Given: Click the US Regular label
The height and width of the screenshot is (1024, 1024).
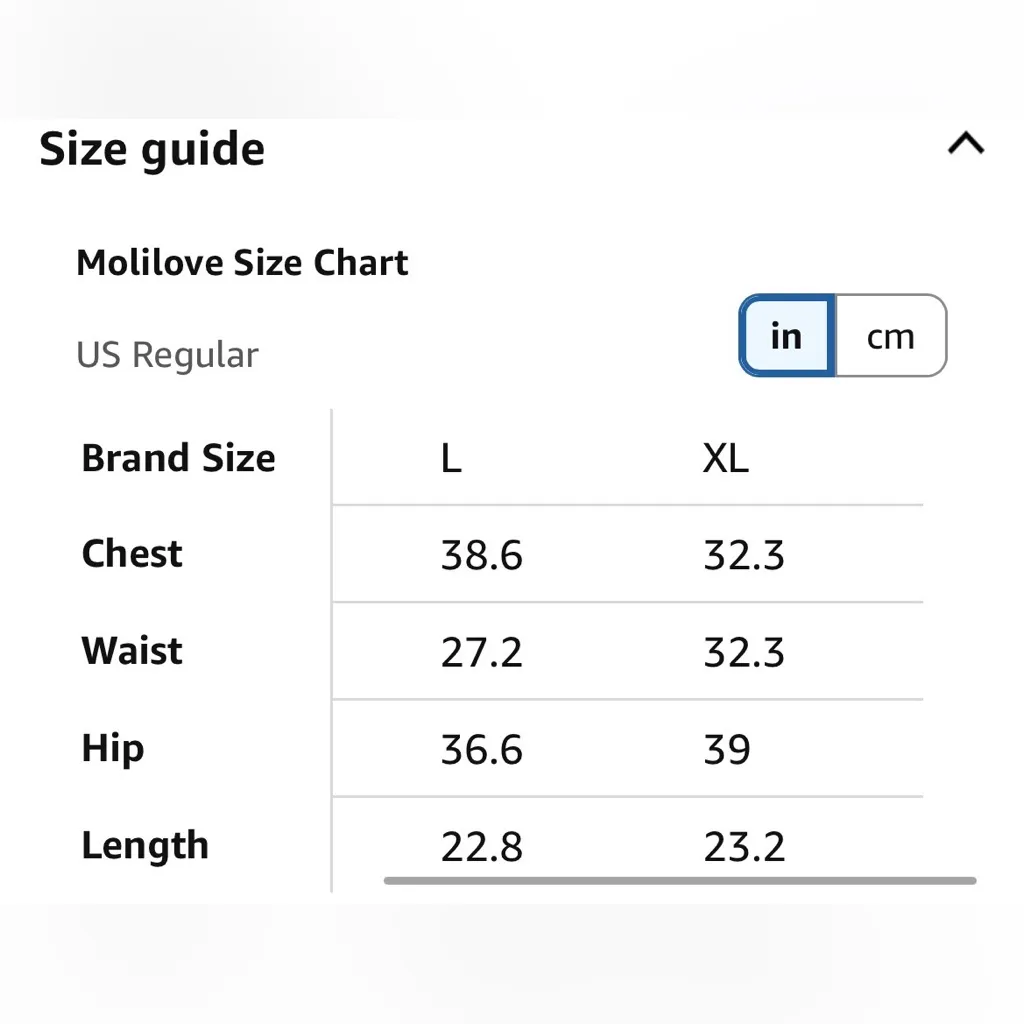Looking at the screenshot, I should (x=167, y=355).
